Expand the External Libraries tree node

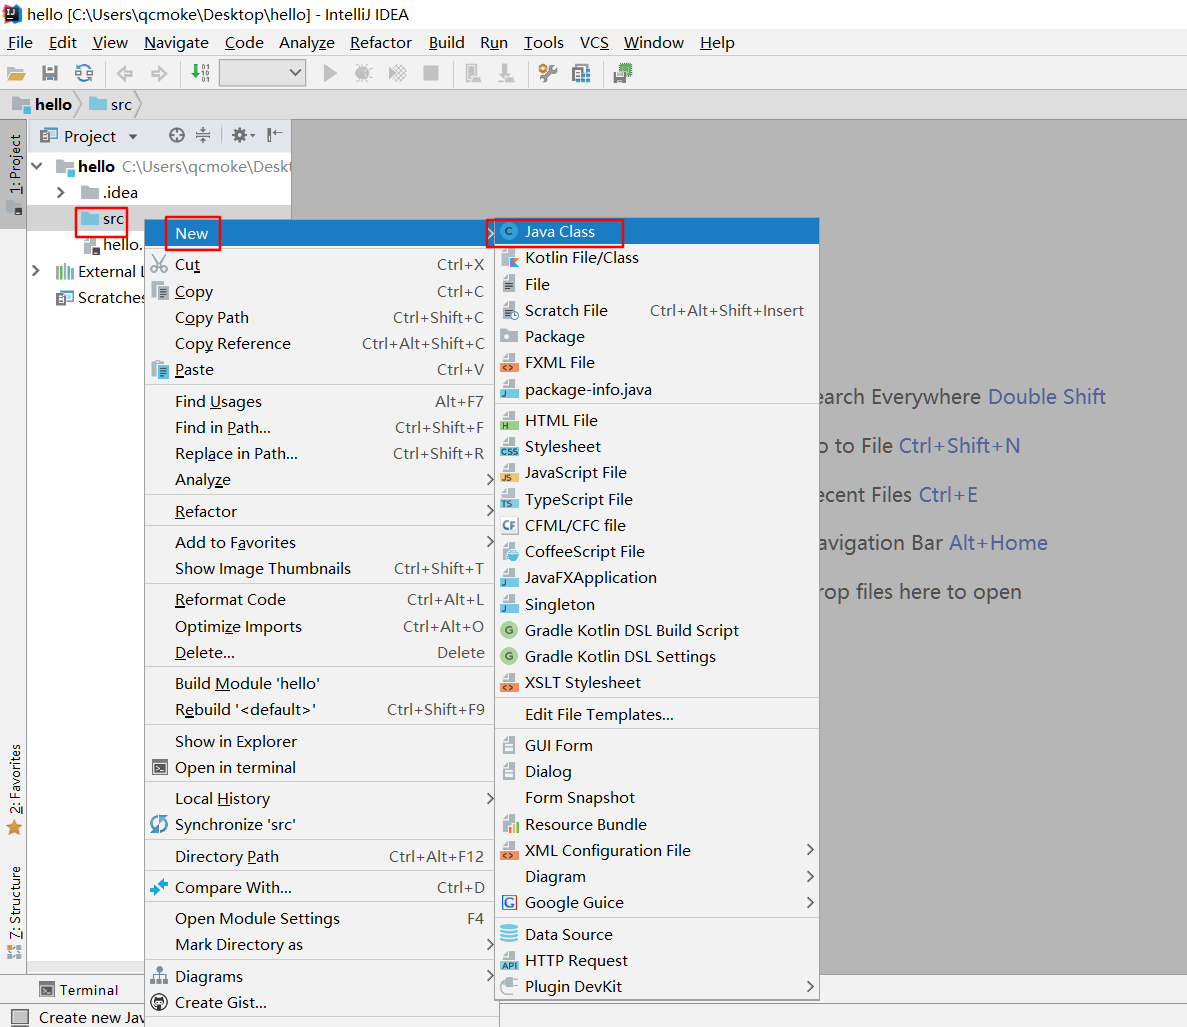click(36, 271)
